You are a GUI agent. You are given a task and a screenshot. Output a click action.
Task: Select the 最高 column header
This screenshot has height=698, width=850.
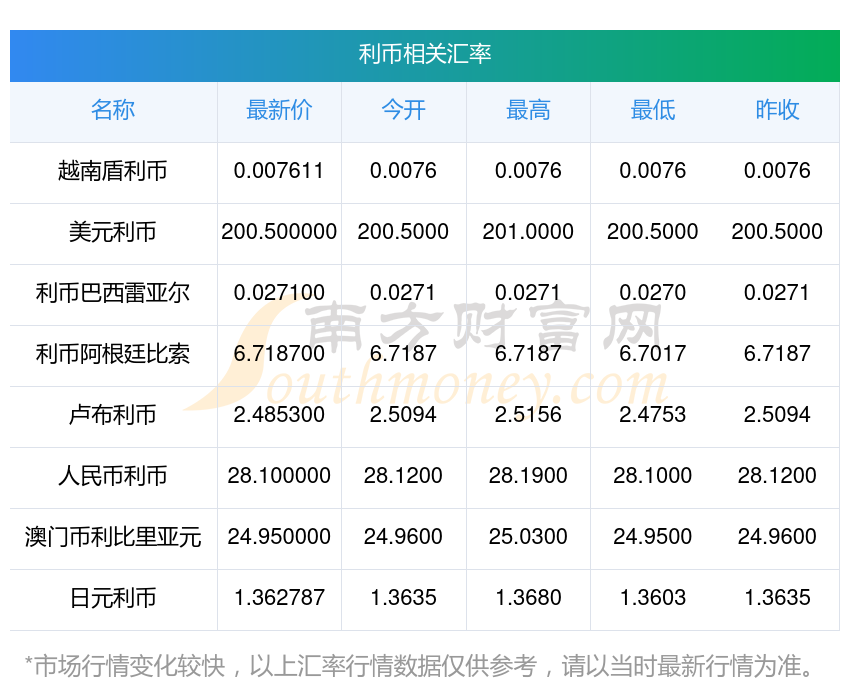click(x=528, y=110)
